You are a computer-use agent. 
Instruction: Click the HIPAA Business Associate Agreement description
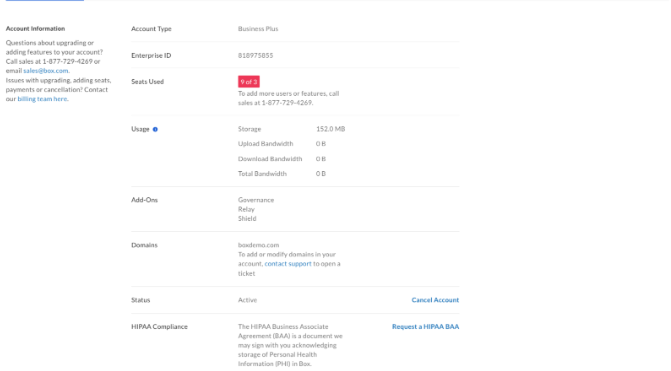coord(290,345)
